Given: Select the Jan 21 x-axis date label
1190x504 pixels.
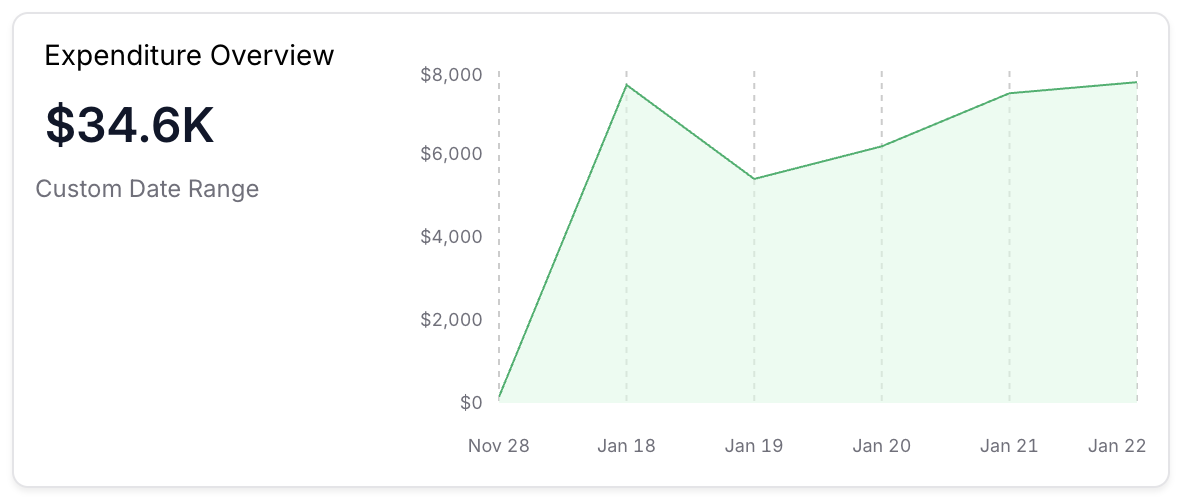Looking at the screenshot, I should coord(1010,446).
